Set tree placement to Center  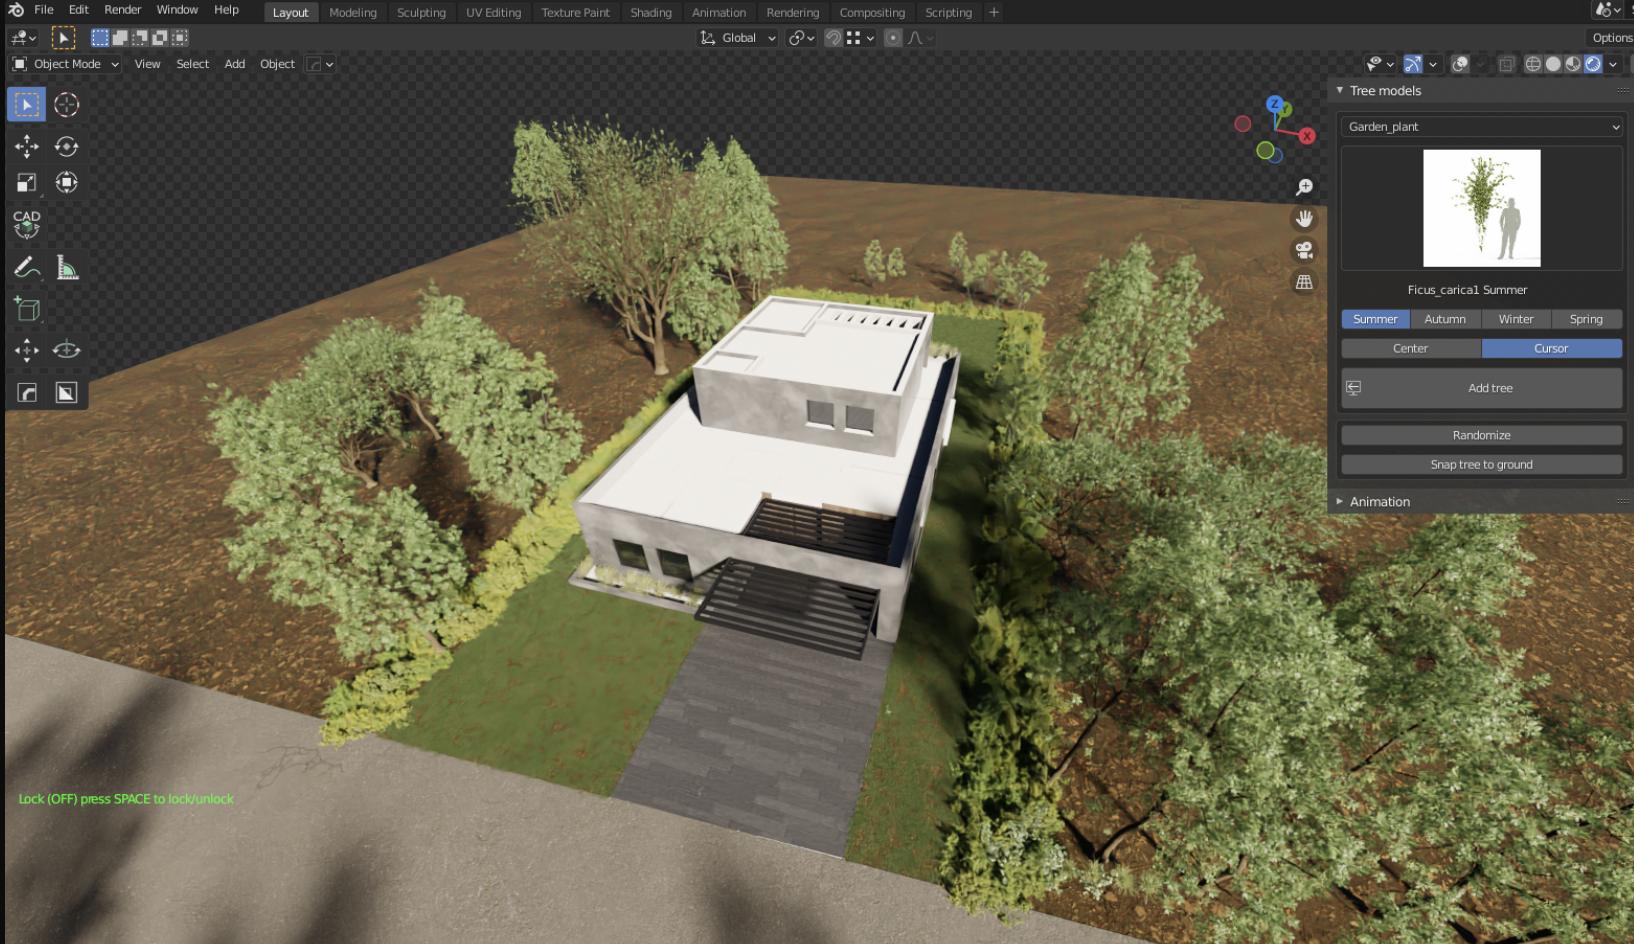1410,348
